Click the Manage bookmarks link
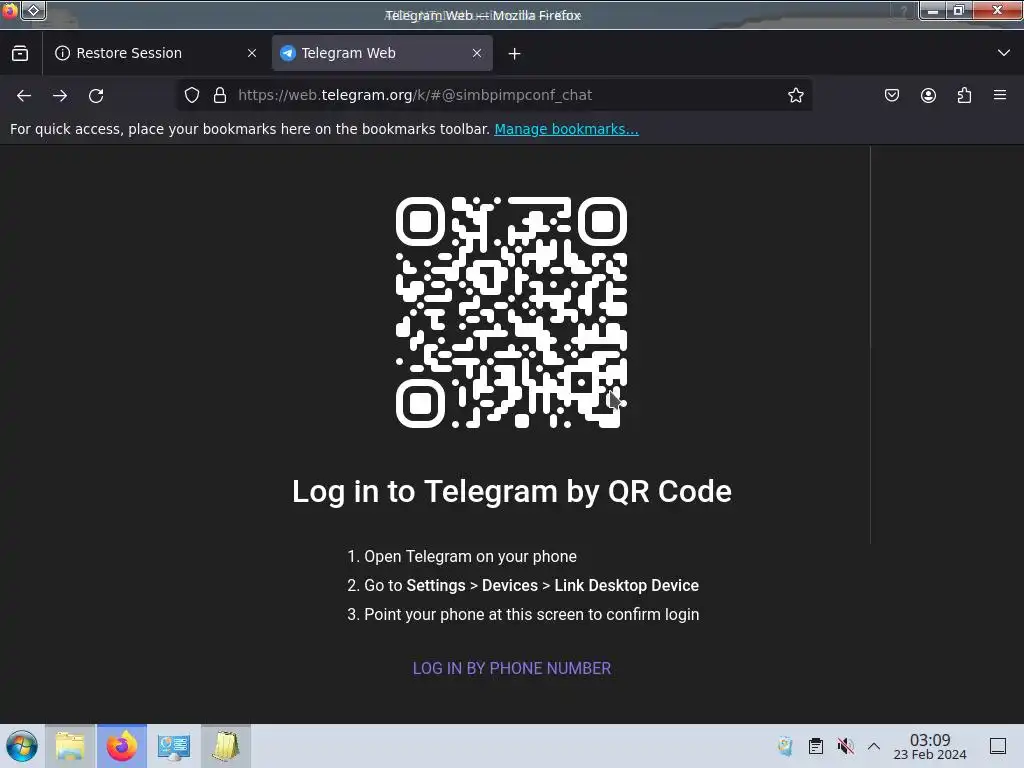 click(566, 129)
